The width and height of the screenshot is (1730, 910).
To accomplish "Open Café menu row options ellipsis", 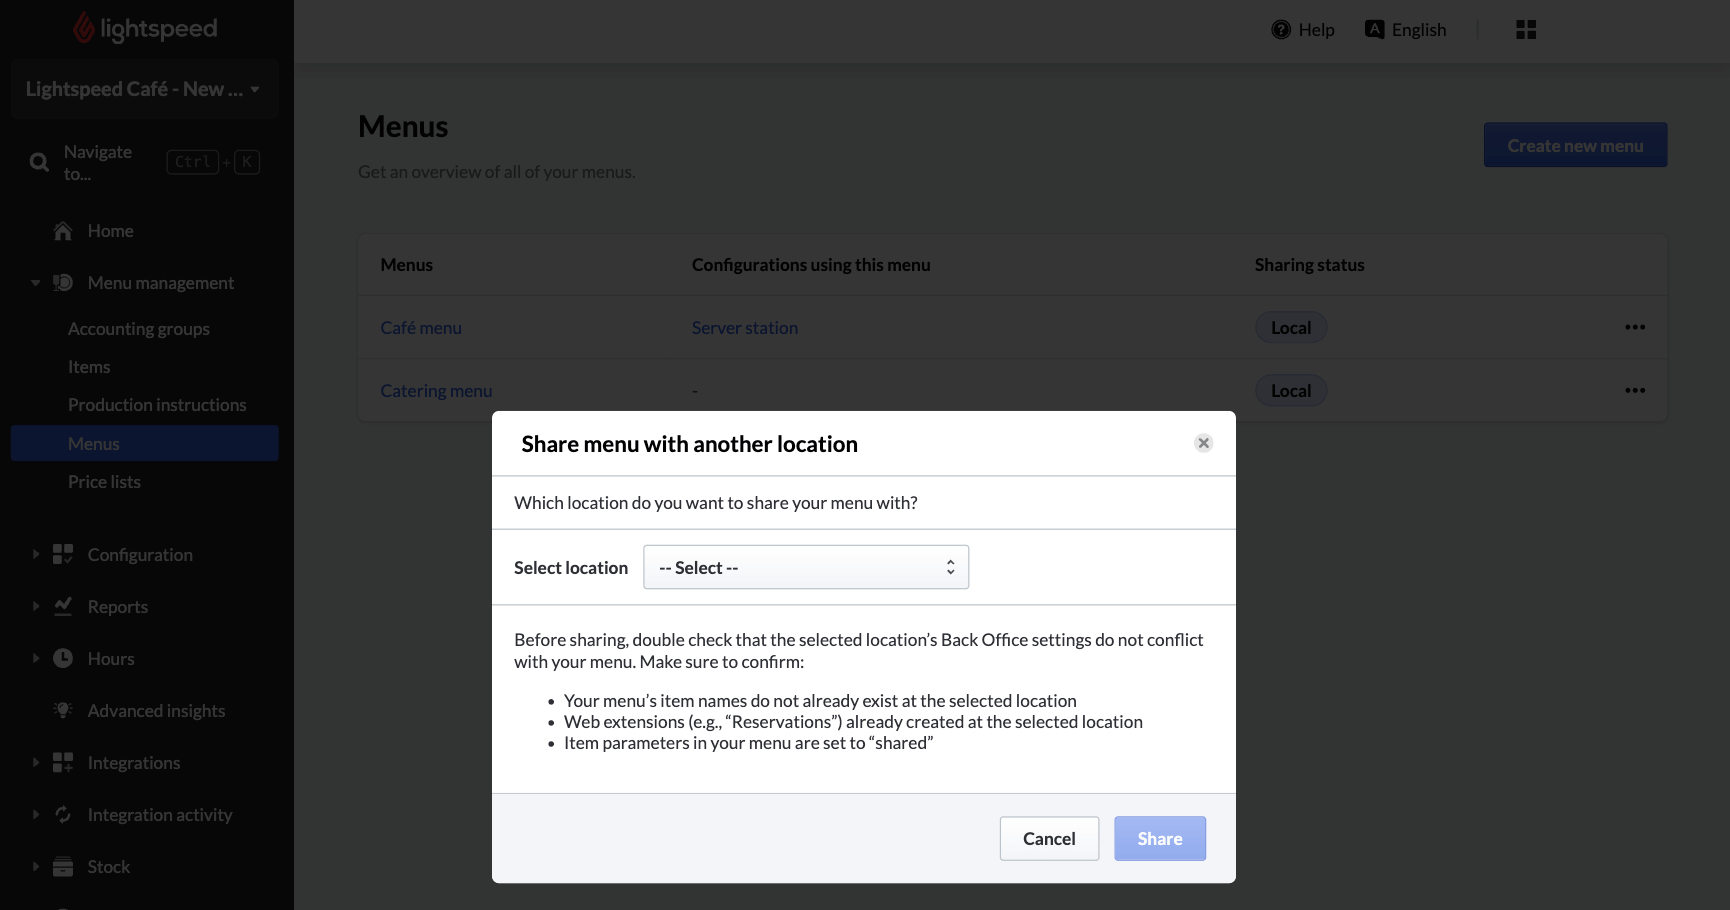I will click(x=1634, y=327).
